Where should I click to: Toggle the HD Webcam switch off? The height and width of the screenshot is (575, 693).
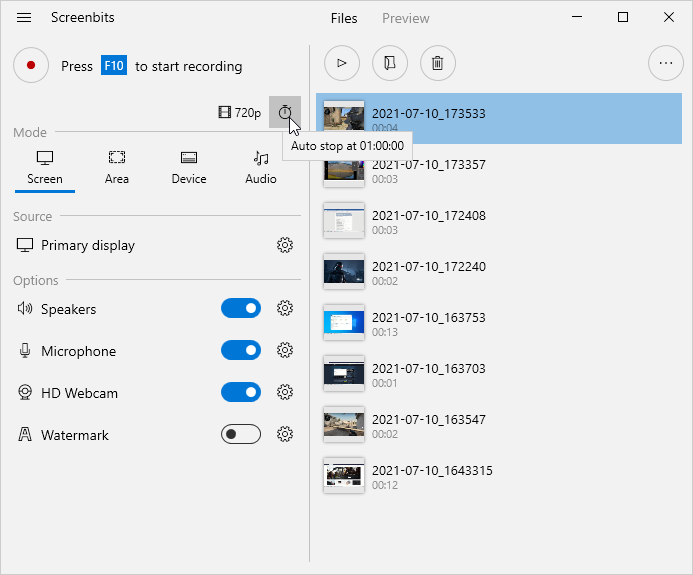tap(241, 392)
